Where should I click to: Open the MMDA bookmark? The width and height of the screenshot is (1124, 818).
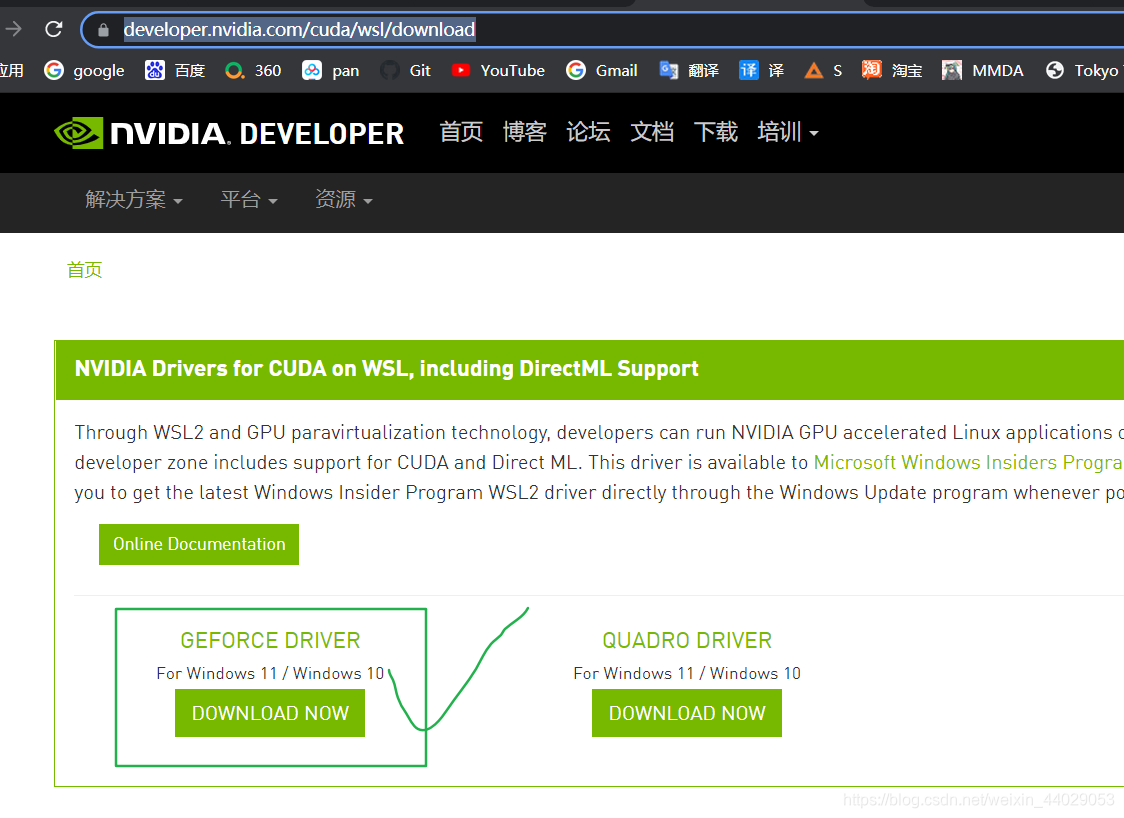coord(983,70)
